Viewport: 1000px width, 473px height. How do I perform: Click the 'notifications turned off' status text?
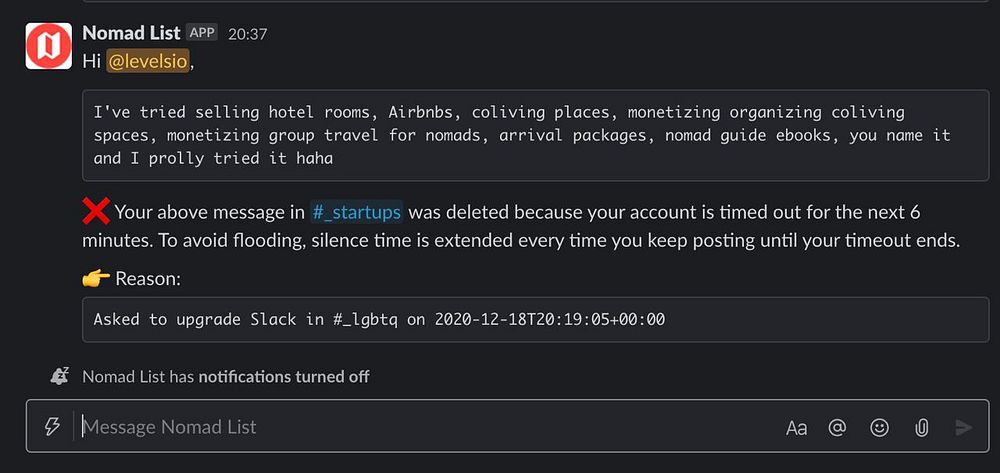point(284,377)
